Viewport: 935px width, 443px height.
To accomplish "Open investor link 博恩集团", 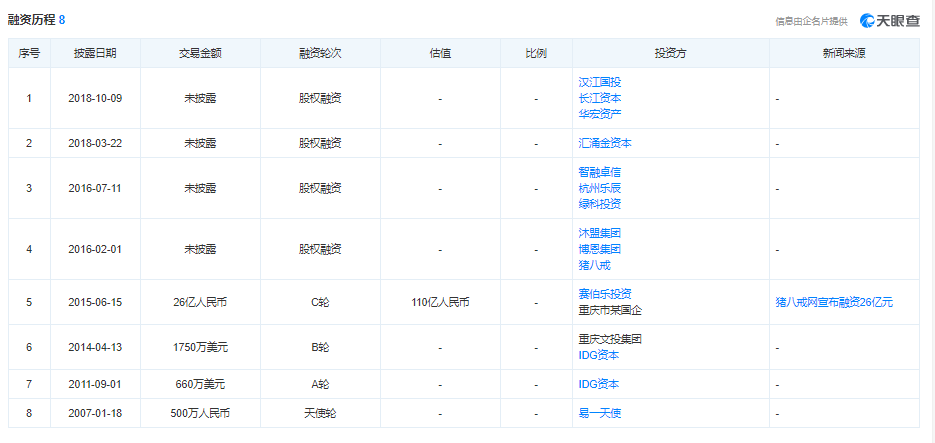I will pos(599,249).
